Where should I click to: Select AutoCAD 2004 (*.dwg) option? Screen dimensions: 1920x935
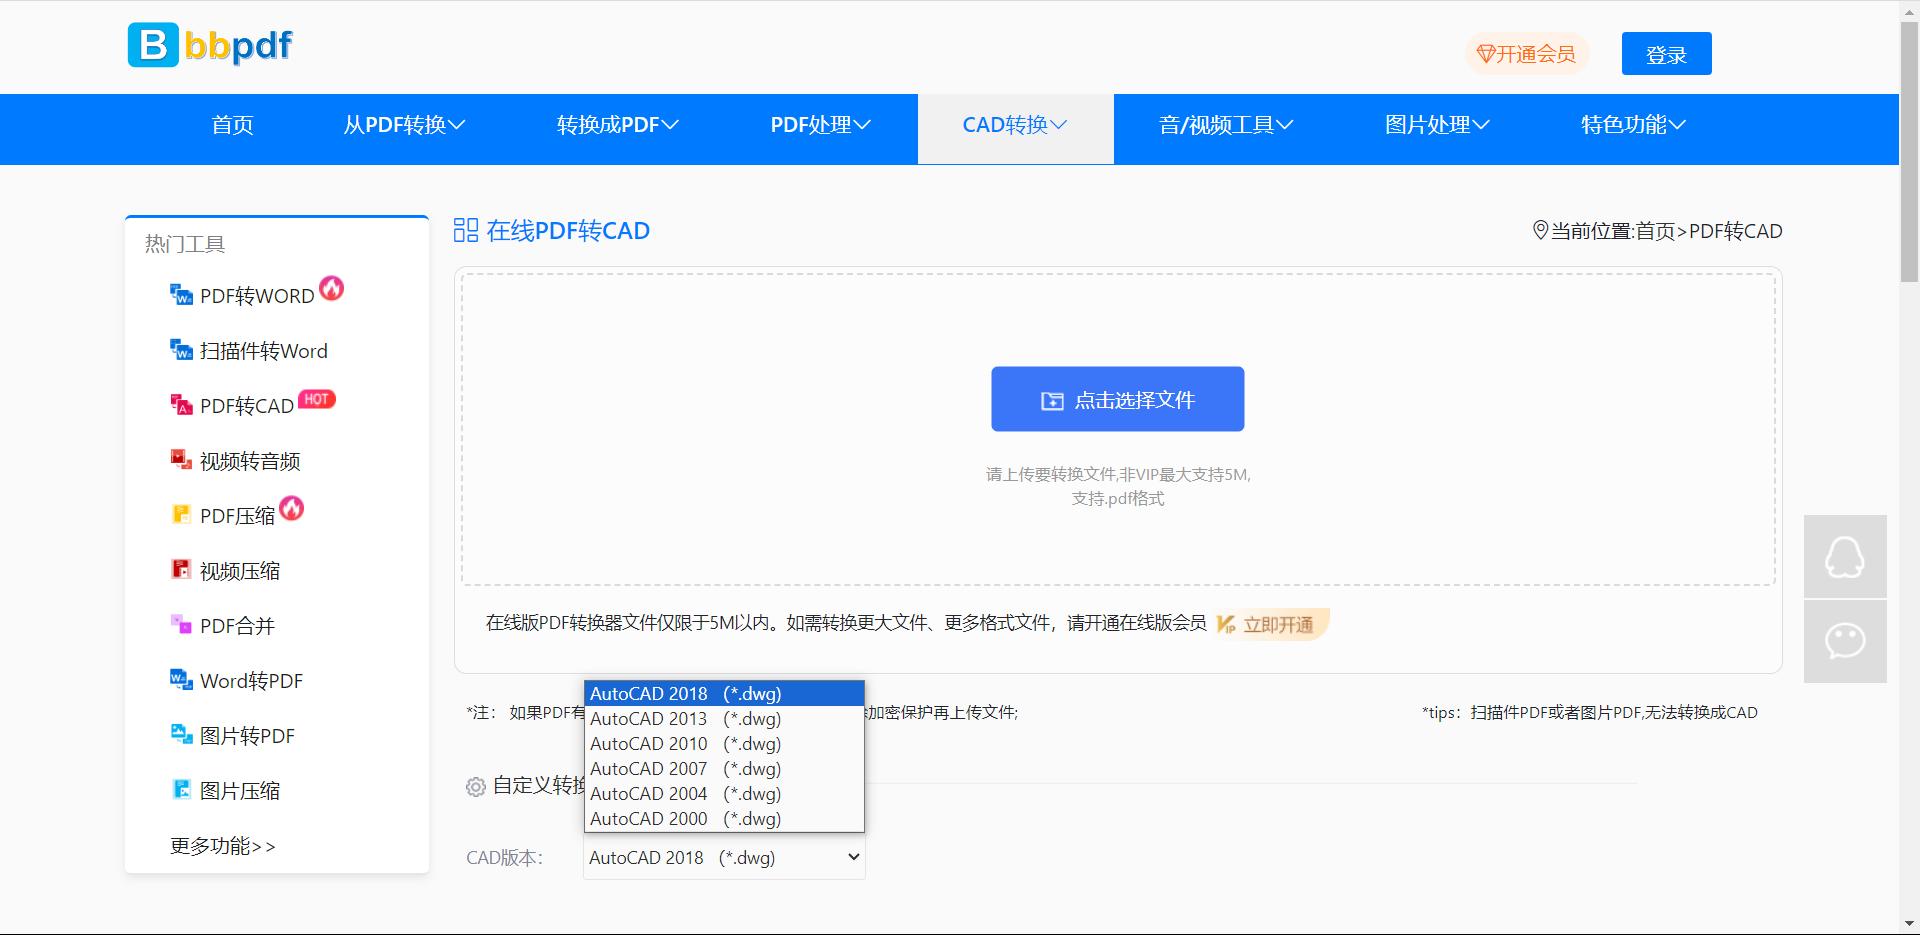(x=724, y=793)
